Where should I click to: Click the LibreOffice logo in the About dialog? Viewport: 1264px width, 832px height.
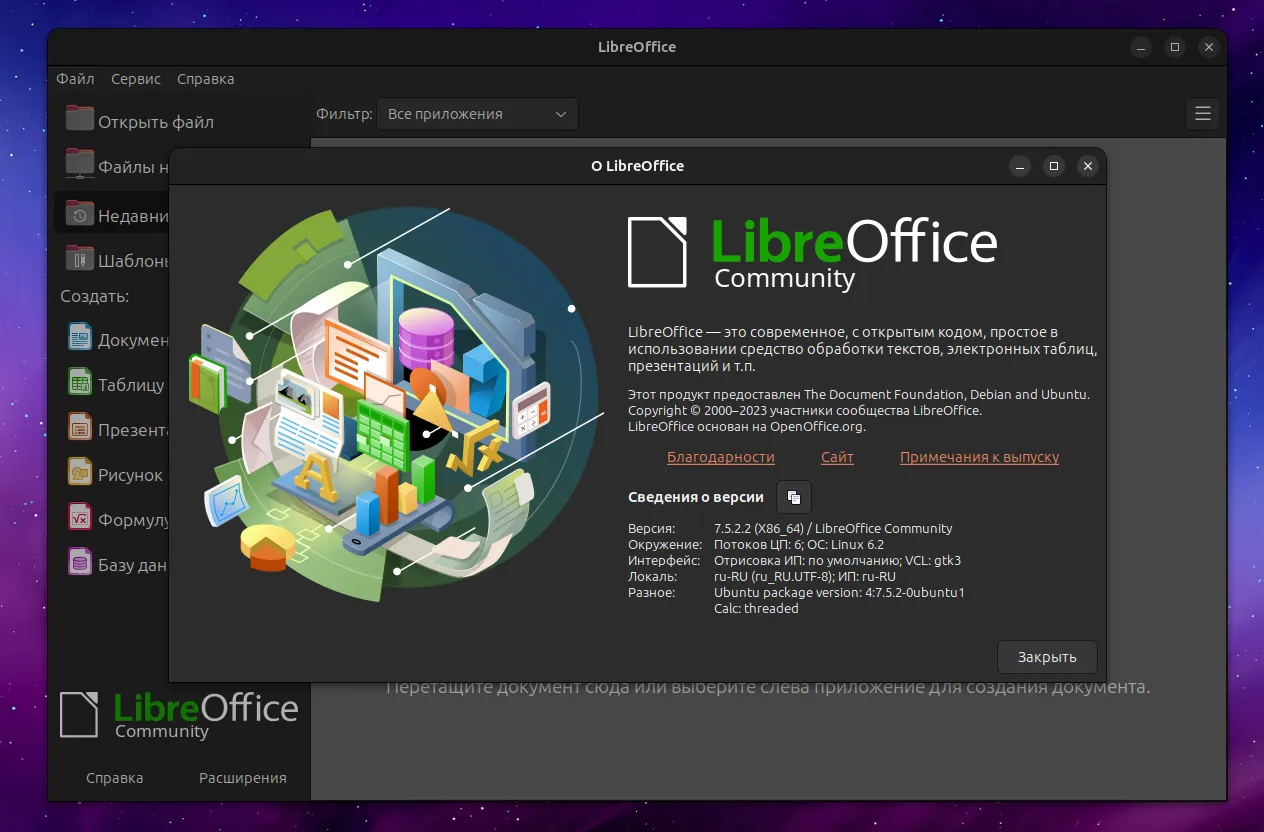click(812, 252)
